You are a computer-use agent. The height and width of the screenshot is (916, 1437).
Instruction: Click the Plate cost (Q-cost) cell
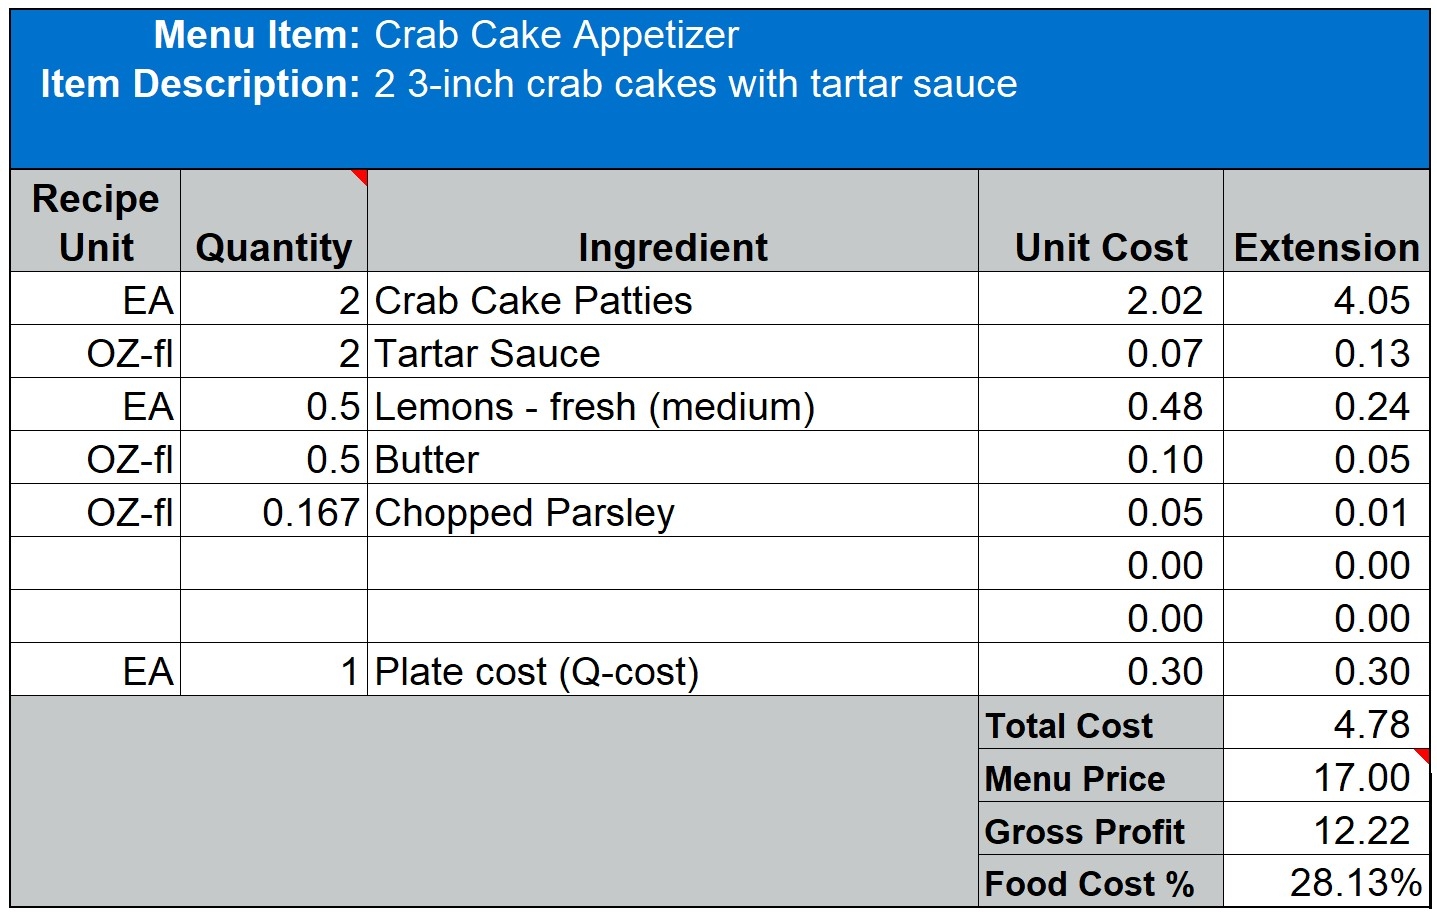click(536, 672)
